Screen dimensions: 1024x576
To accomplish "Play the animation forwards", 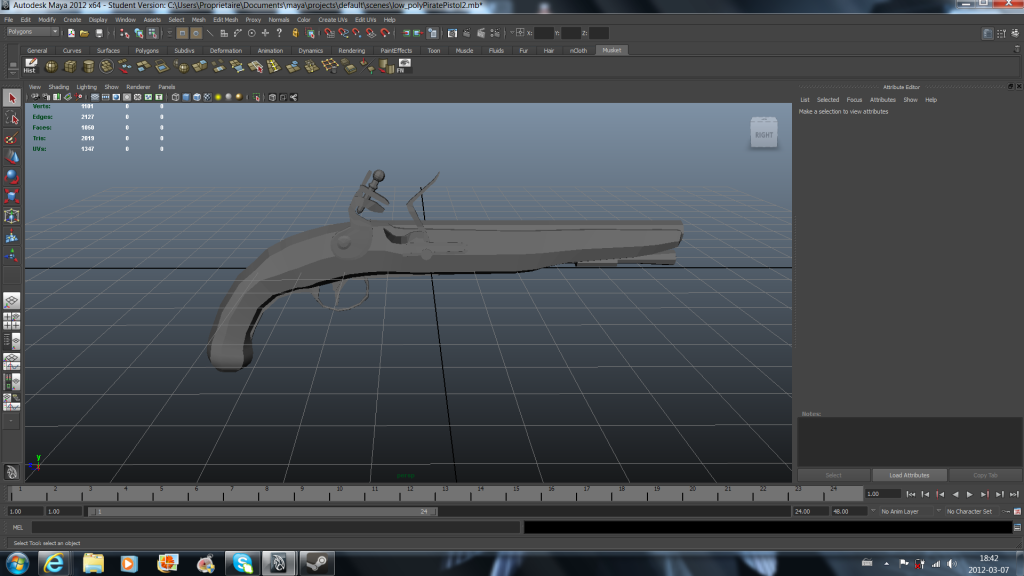I will [x=970, y=494].
